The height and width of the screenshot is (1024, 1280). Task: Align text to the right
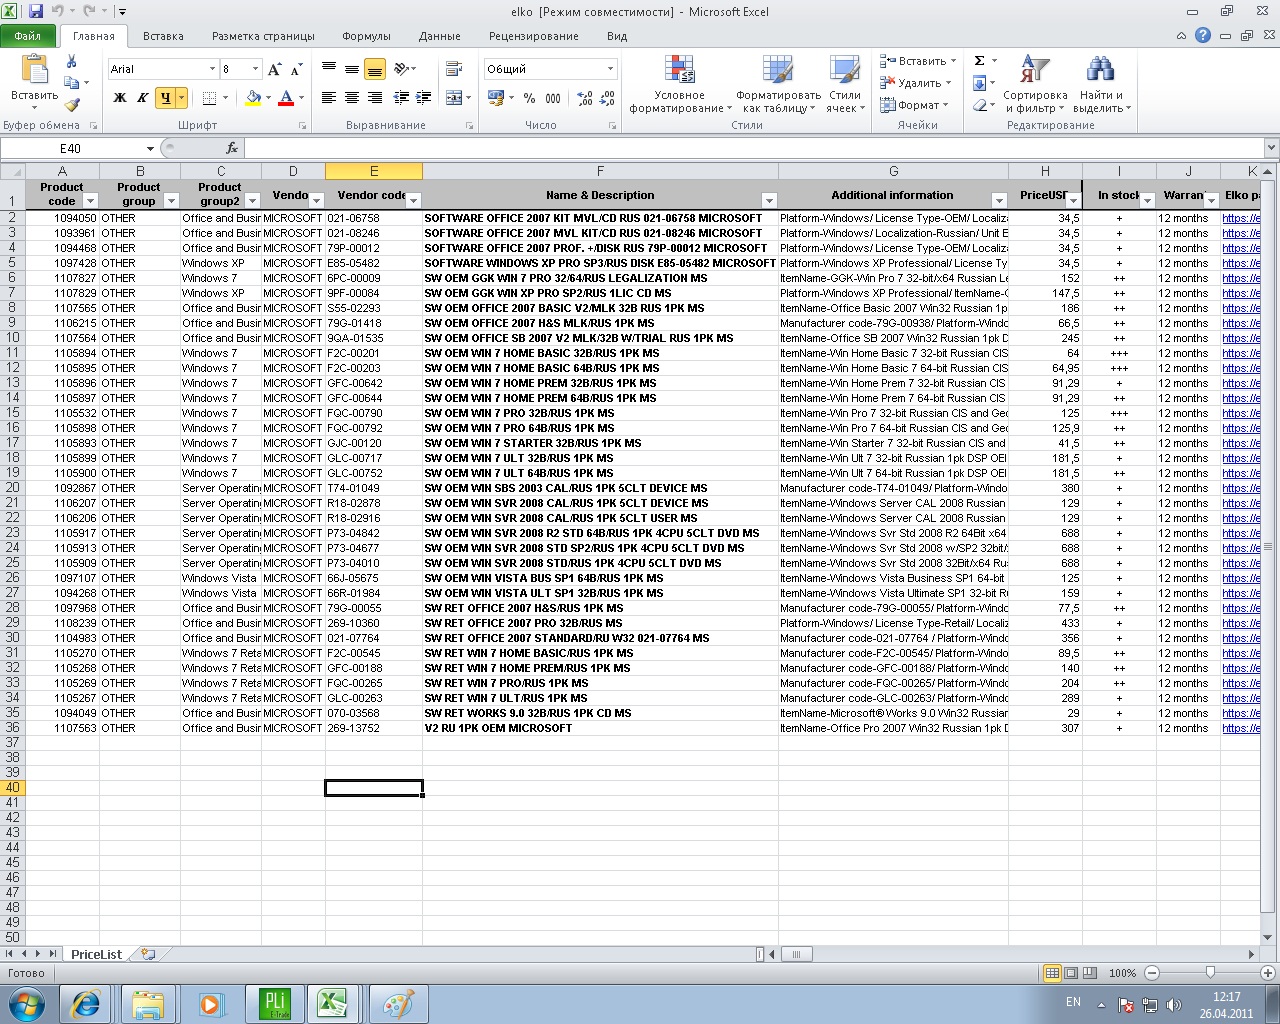coord(375,98)
